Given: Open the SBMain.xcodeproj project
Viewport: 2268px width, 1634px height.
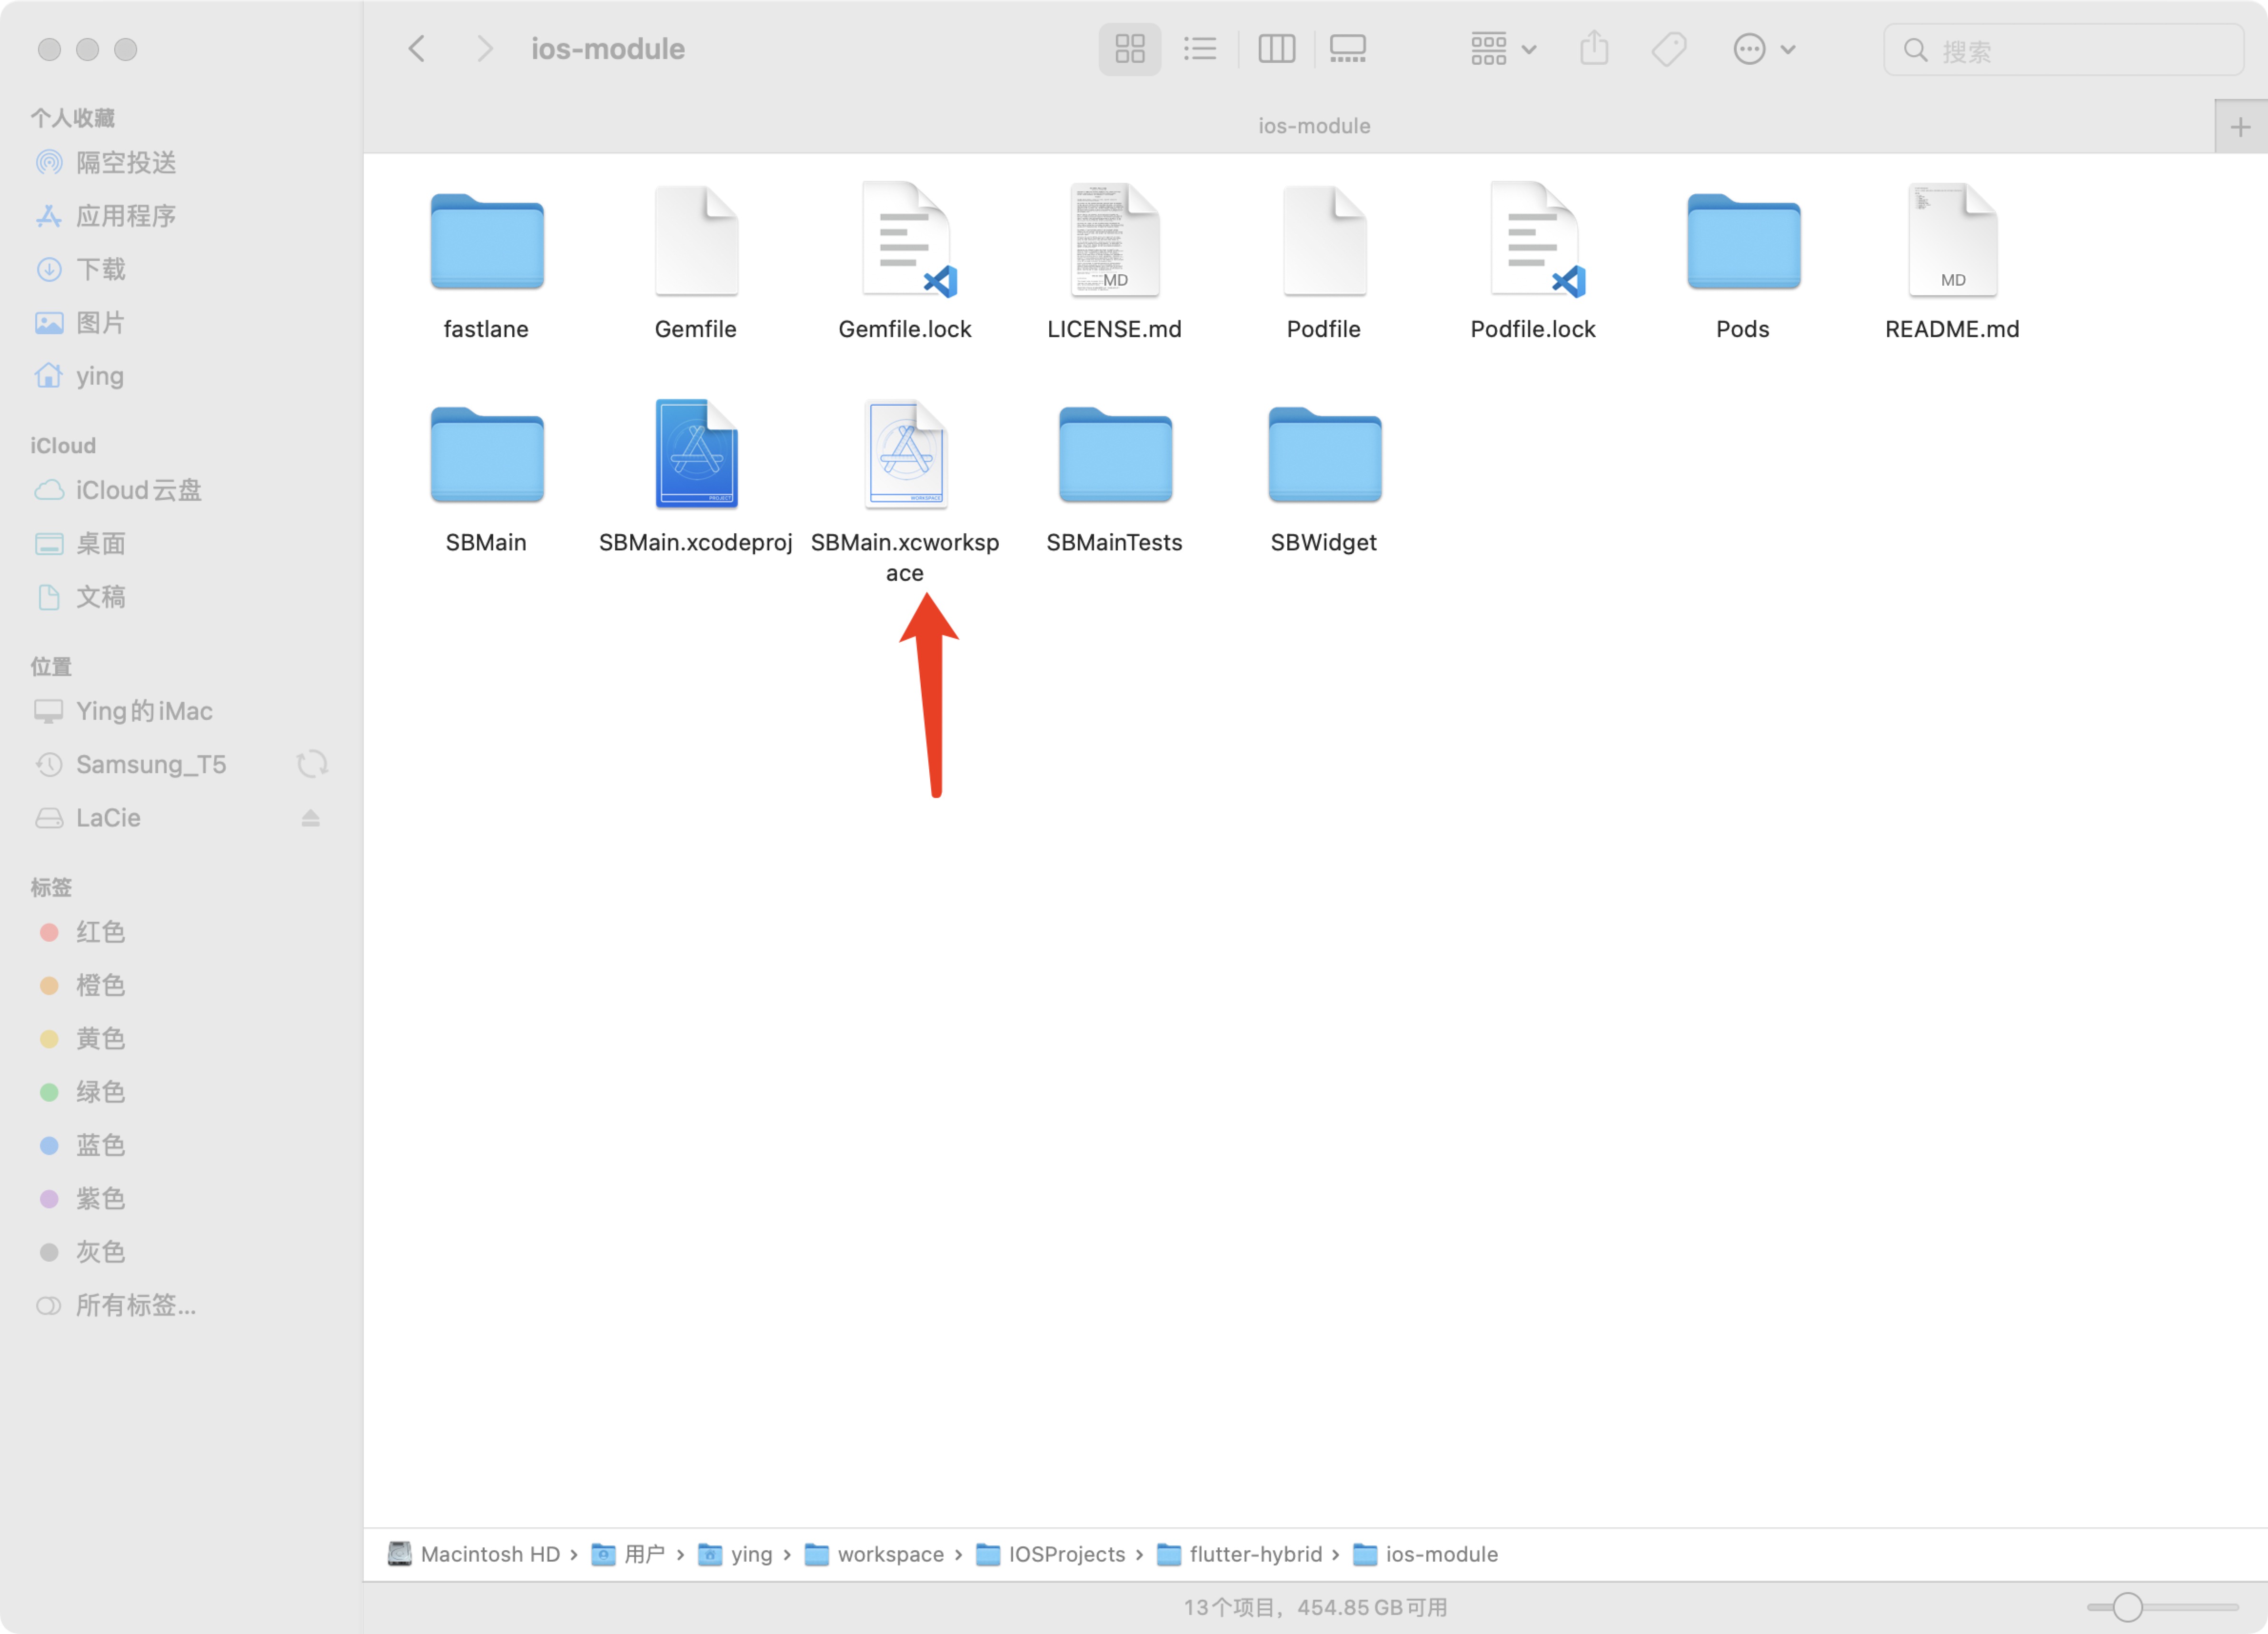Looking at the screenshot, I should point(695,455).
